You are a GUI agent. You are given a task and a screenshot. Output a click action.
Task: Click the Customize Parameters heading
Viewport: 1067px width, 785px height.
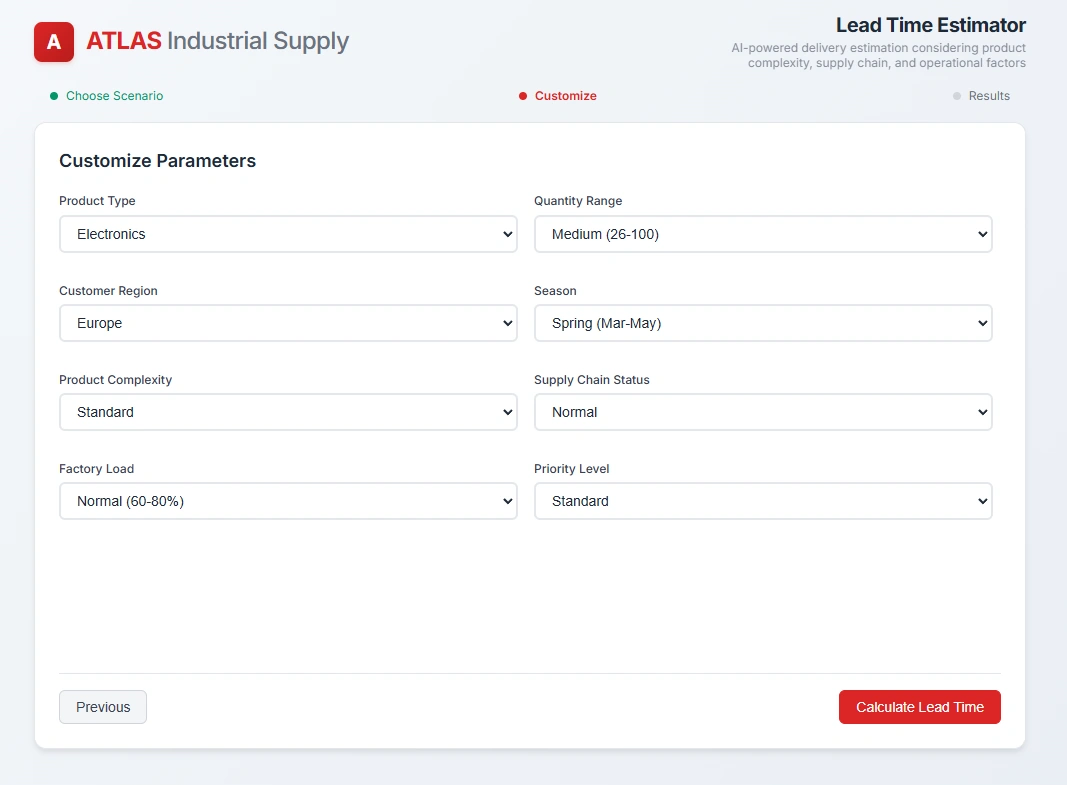coord(157,161)
